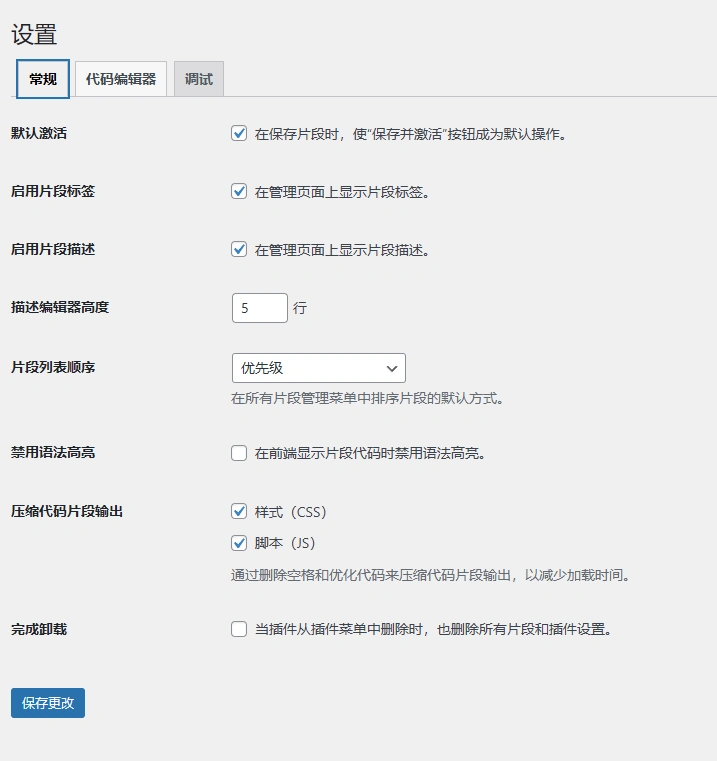Screen dimensions: 717x761
Task: Click the 片段列表顺序 setting title
Action: [x=53, y=367]
